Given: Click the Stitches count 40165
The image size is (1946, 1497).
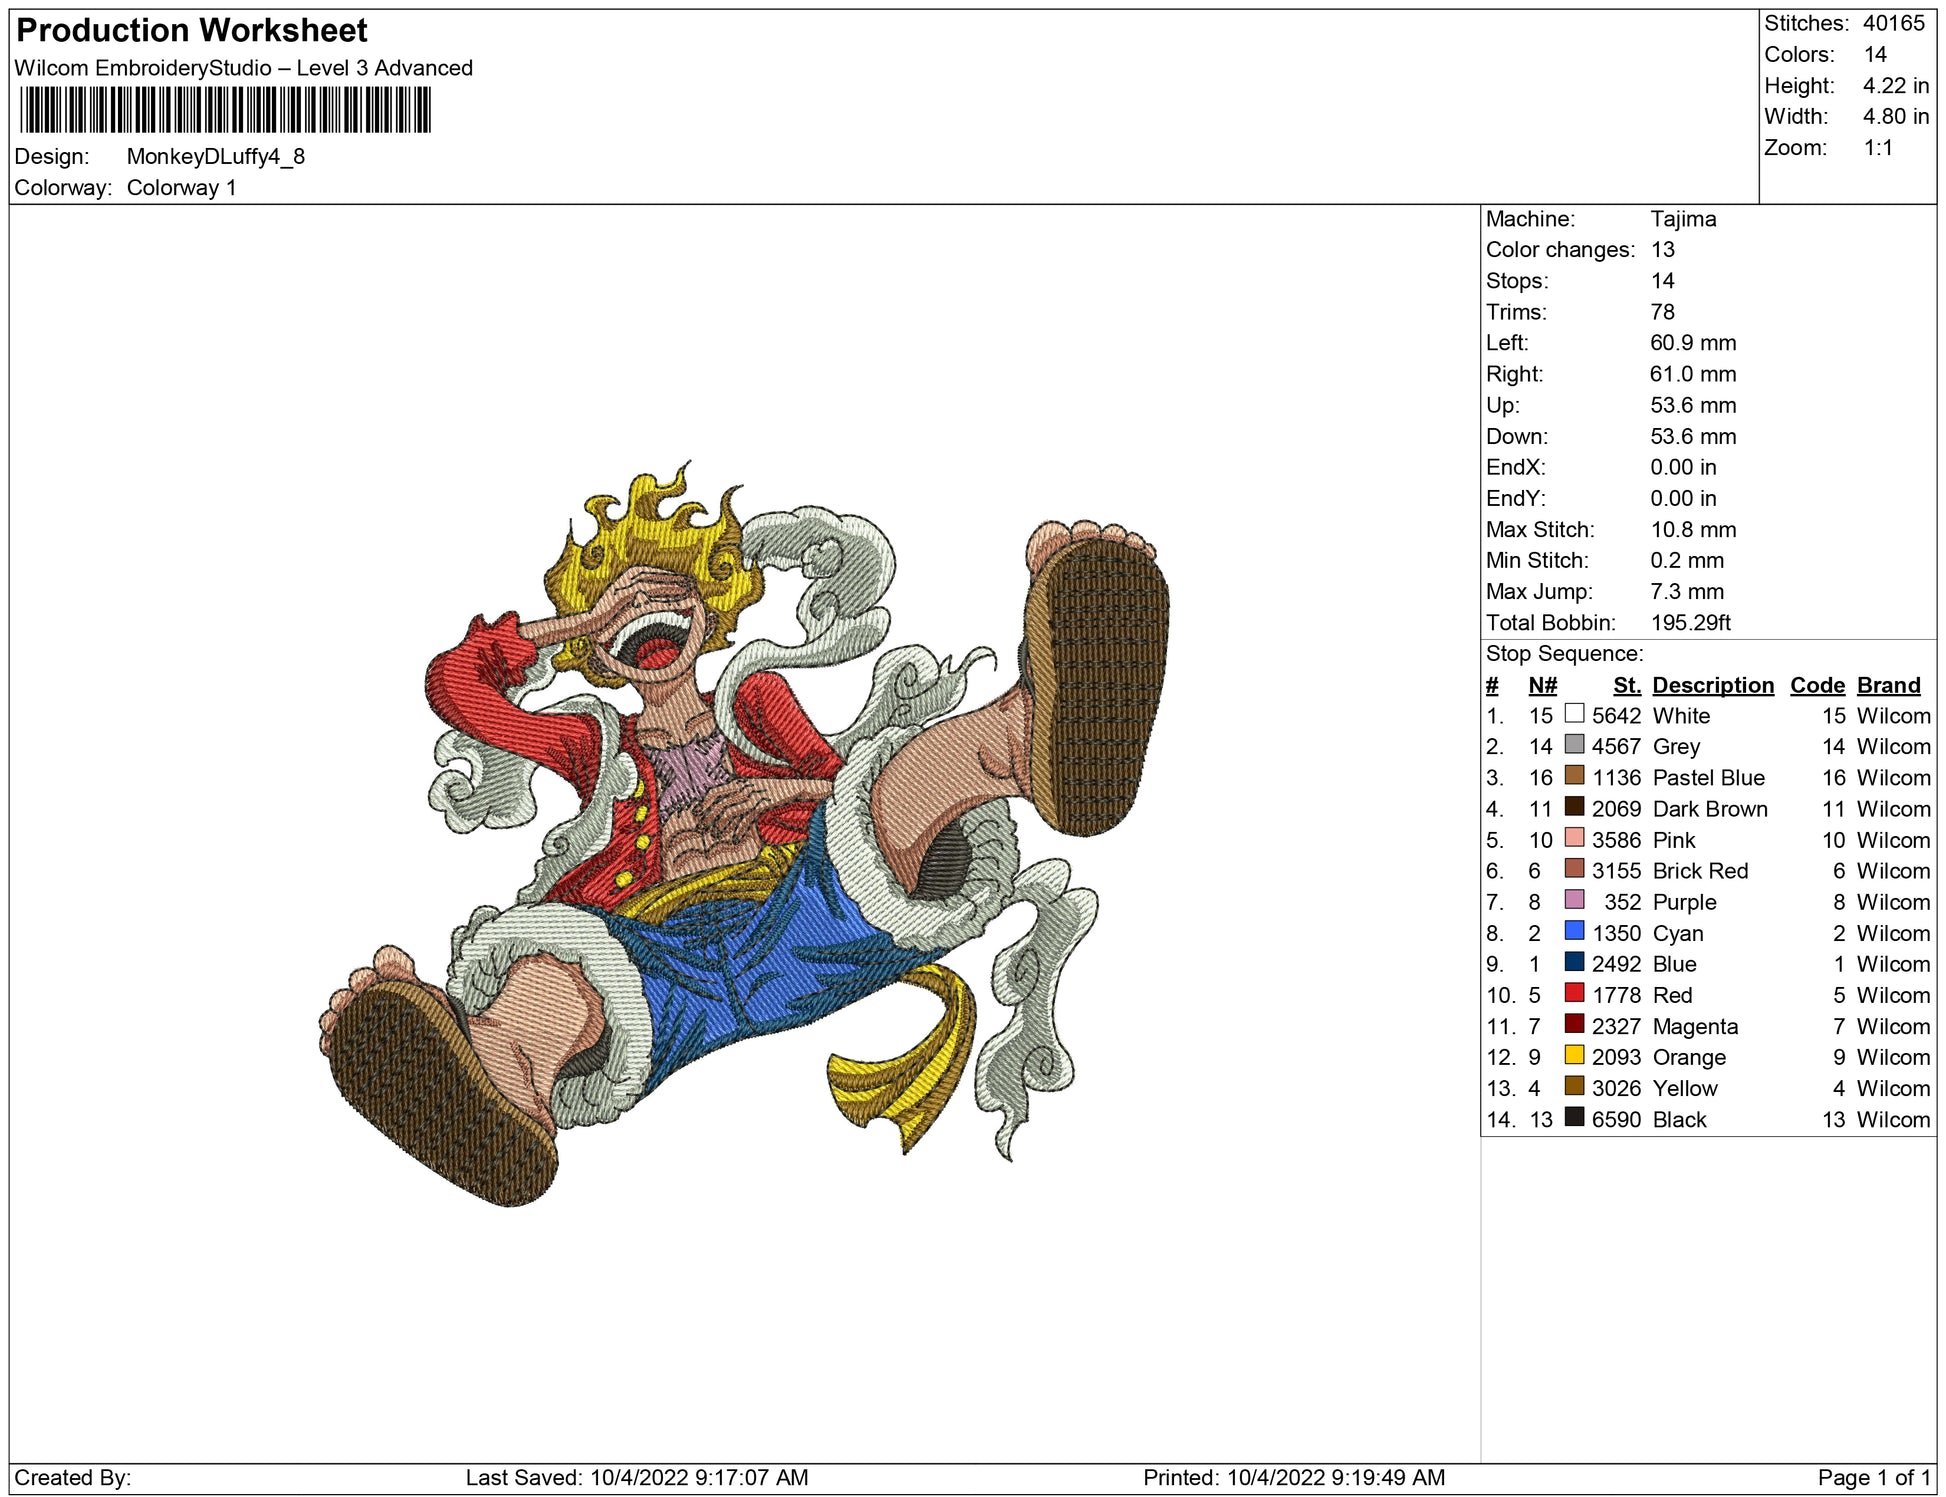Looking at the screenshot, I should 1893,23.
